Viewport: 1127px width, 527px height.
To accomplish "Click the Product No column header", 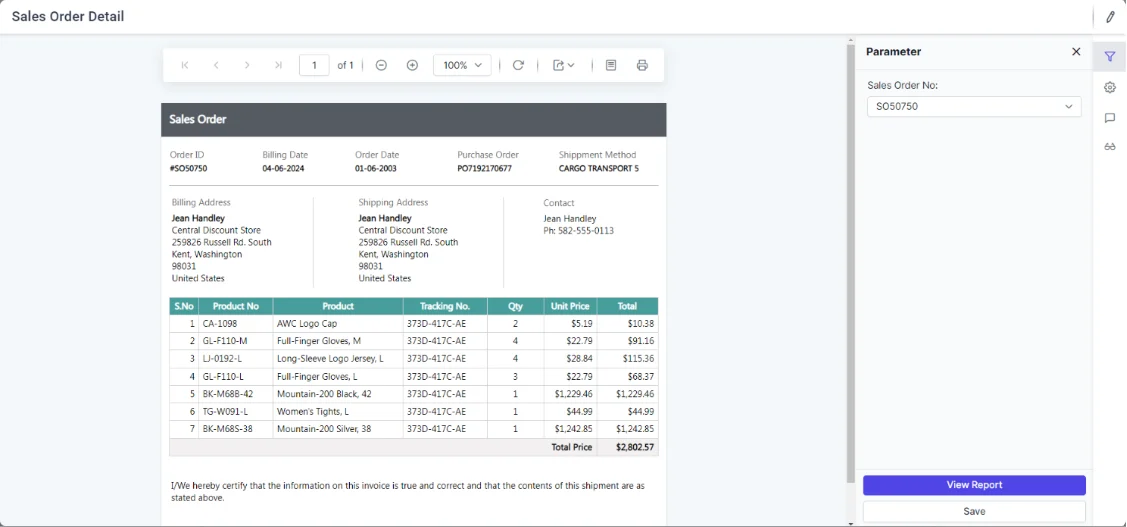I will point(236,306).
